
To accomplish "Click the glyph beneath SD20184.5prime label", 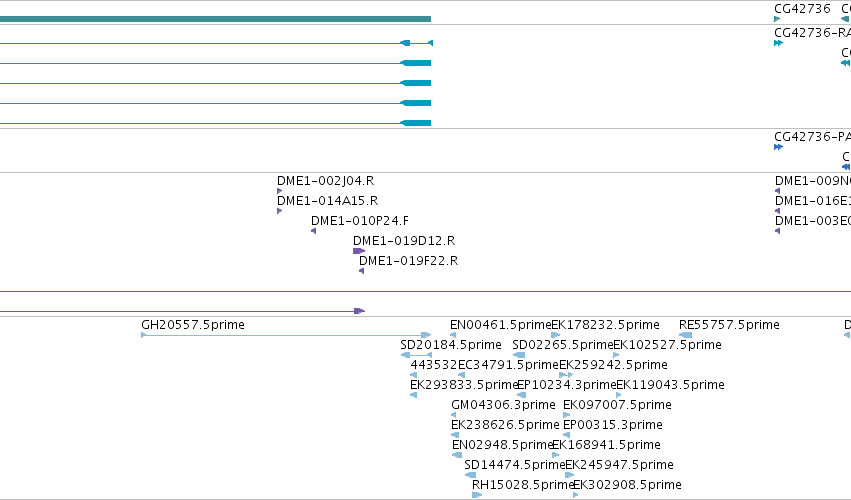I will (416, 355).
